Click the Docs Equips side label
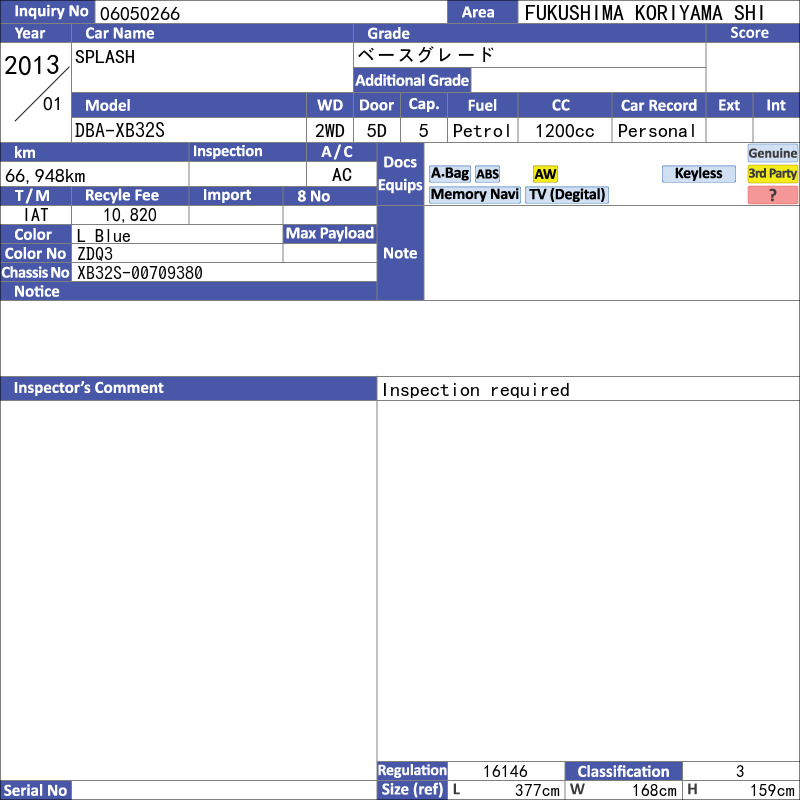 click(x=400, y=173)
